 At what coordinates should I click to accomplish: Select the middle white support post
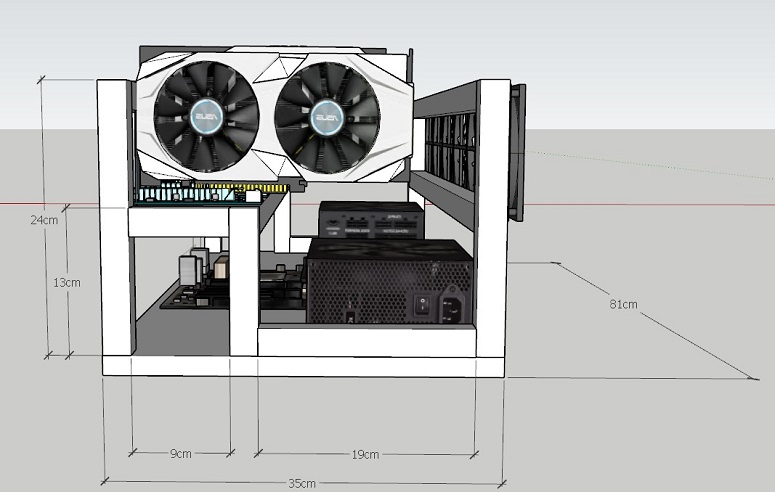pos(244,281)
